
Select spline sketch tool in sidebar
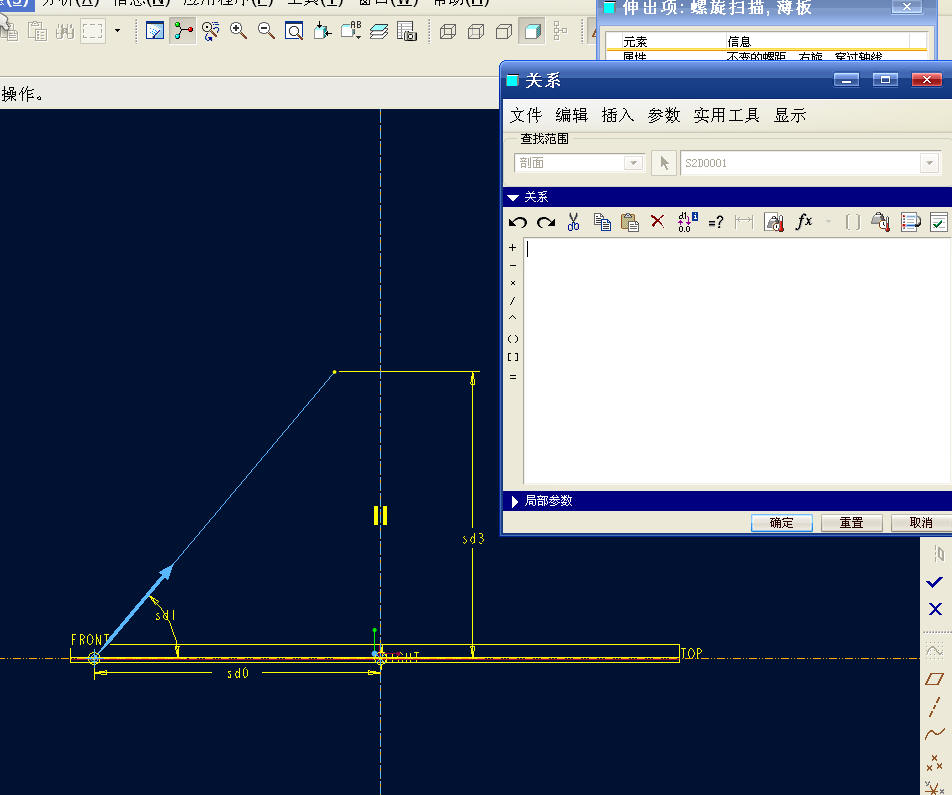click(x=935, y=734)
